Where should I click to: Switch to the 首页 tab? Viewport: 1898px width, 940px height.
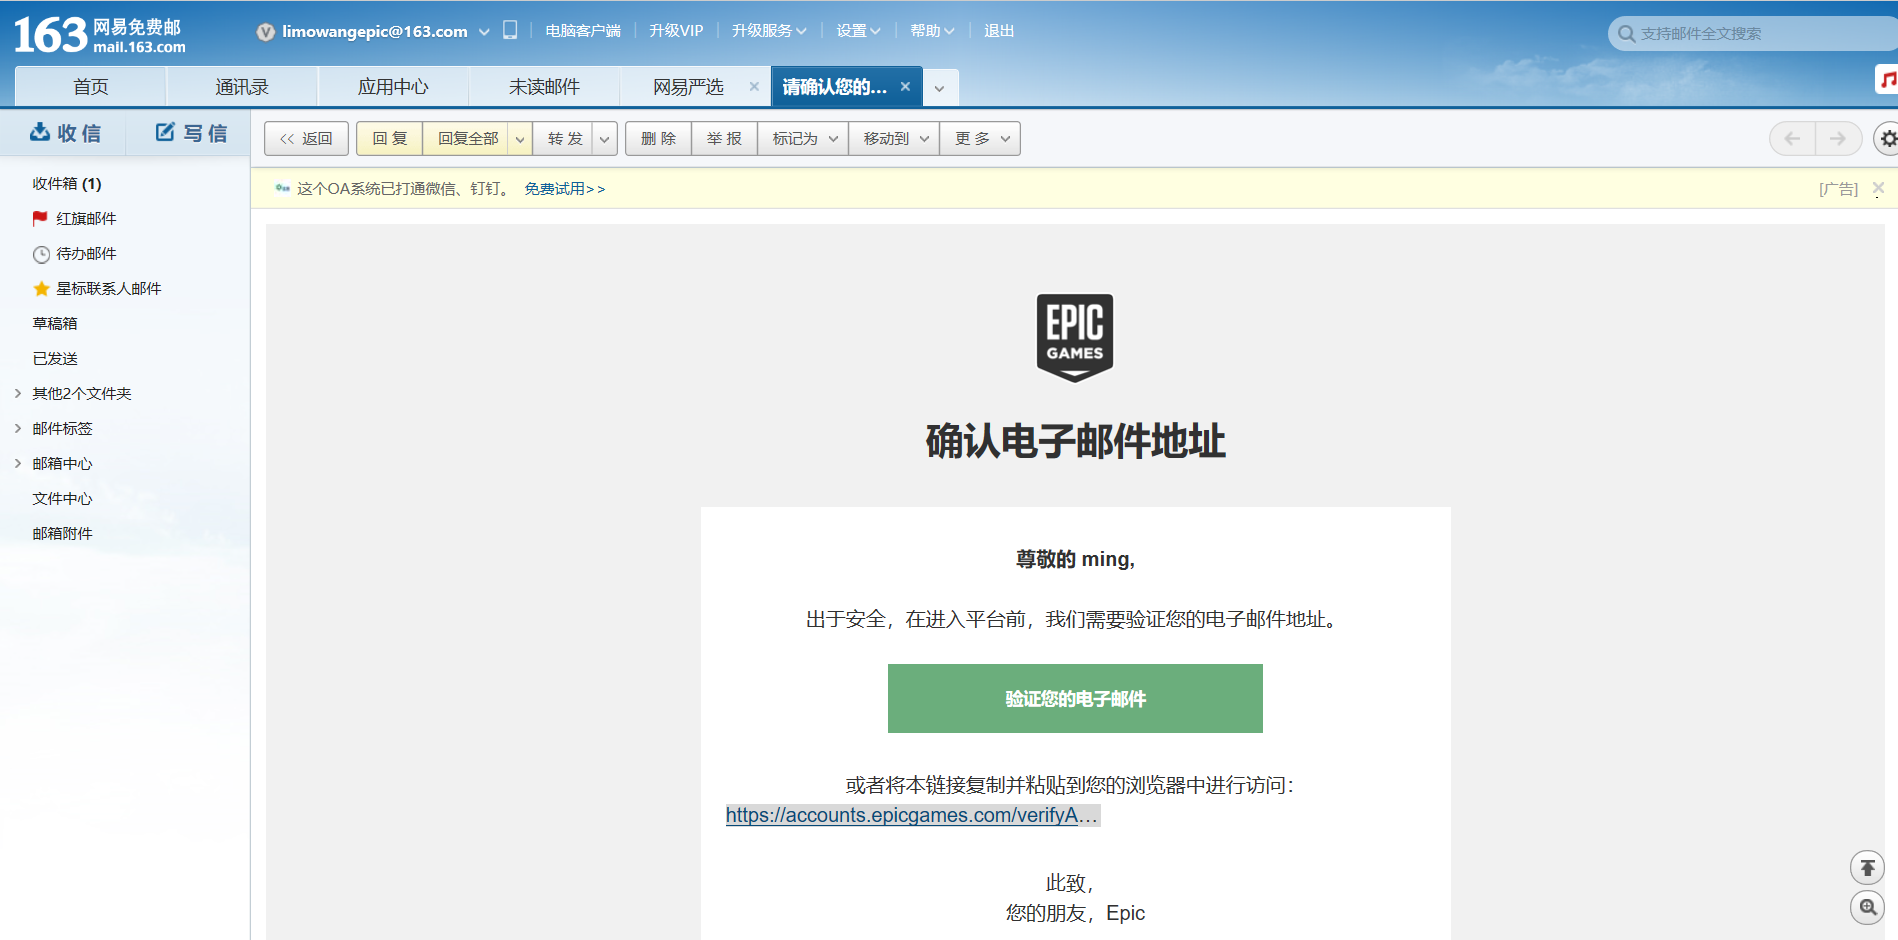(x=91, y=87)
